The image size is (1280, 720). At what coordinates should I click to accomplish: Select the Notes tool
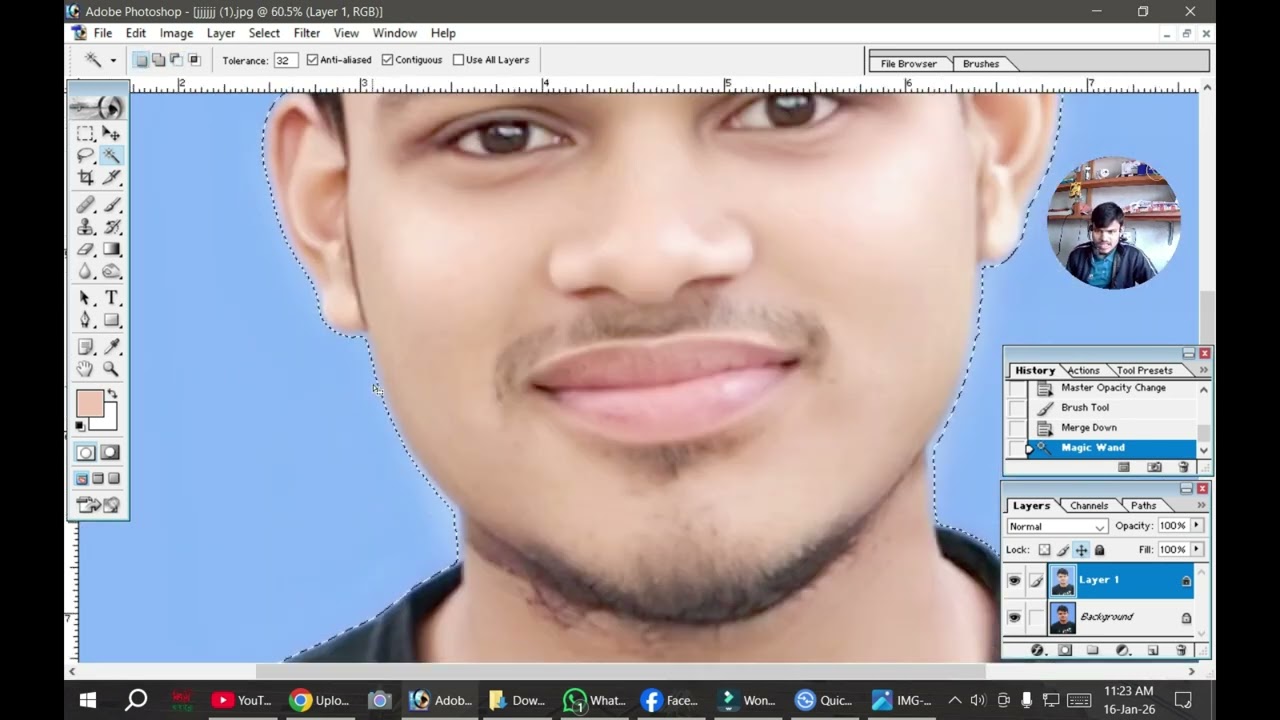tap(86, 347)
